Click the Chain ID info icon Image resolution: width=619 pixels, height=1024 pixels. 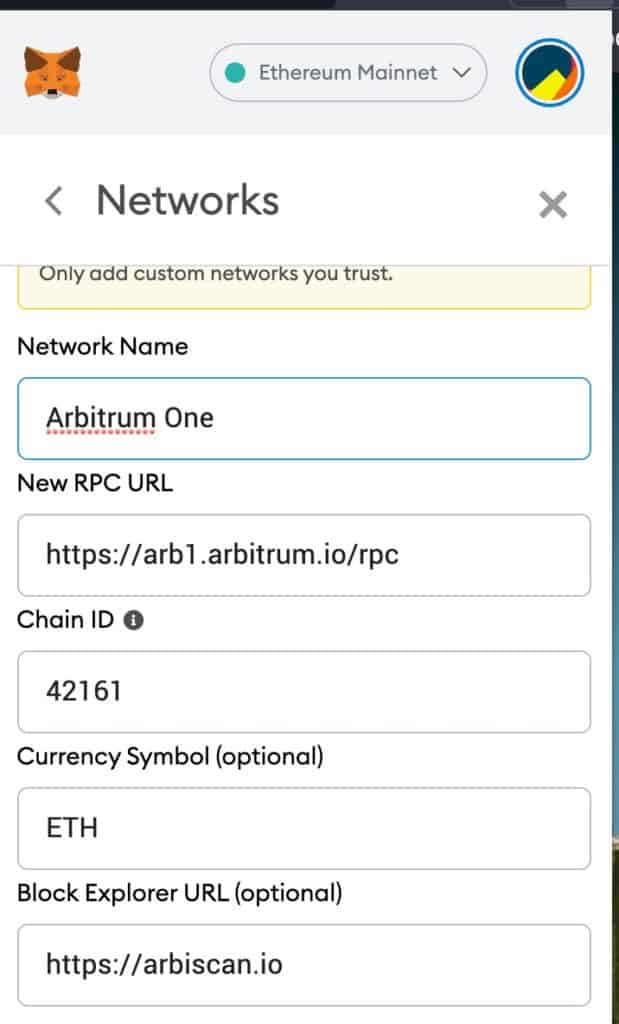133,620
